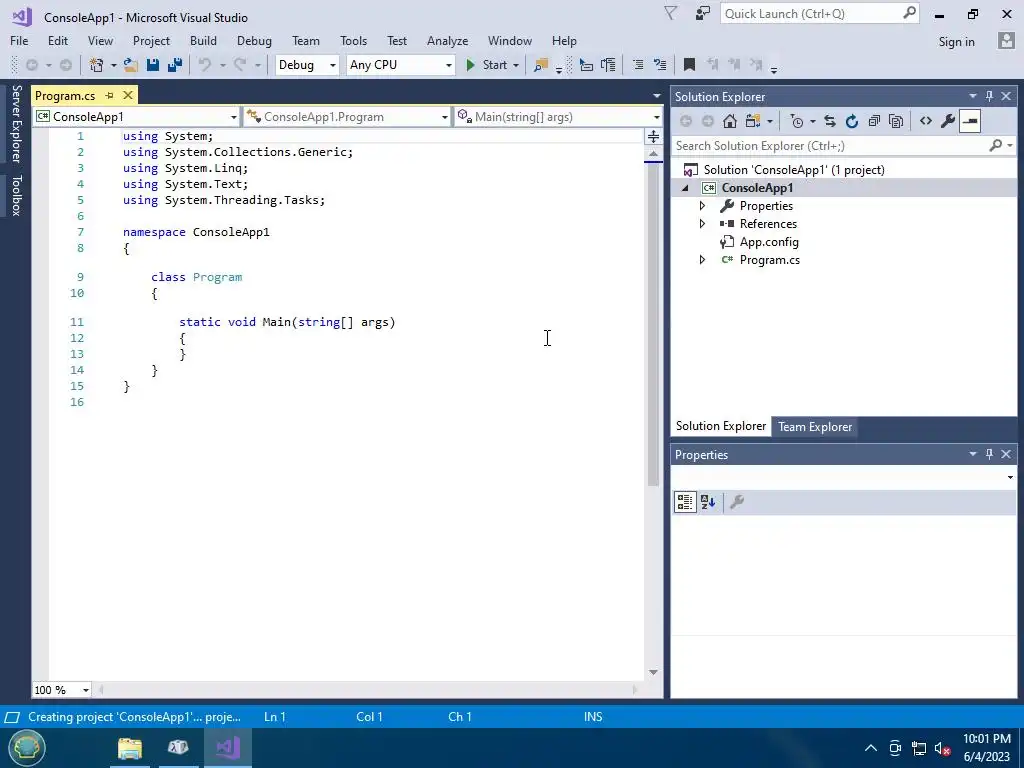
Task: Toggle Preview Selected Items button
Action: pyautogui.click(x=970, y=121)
